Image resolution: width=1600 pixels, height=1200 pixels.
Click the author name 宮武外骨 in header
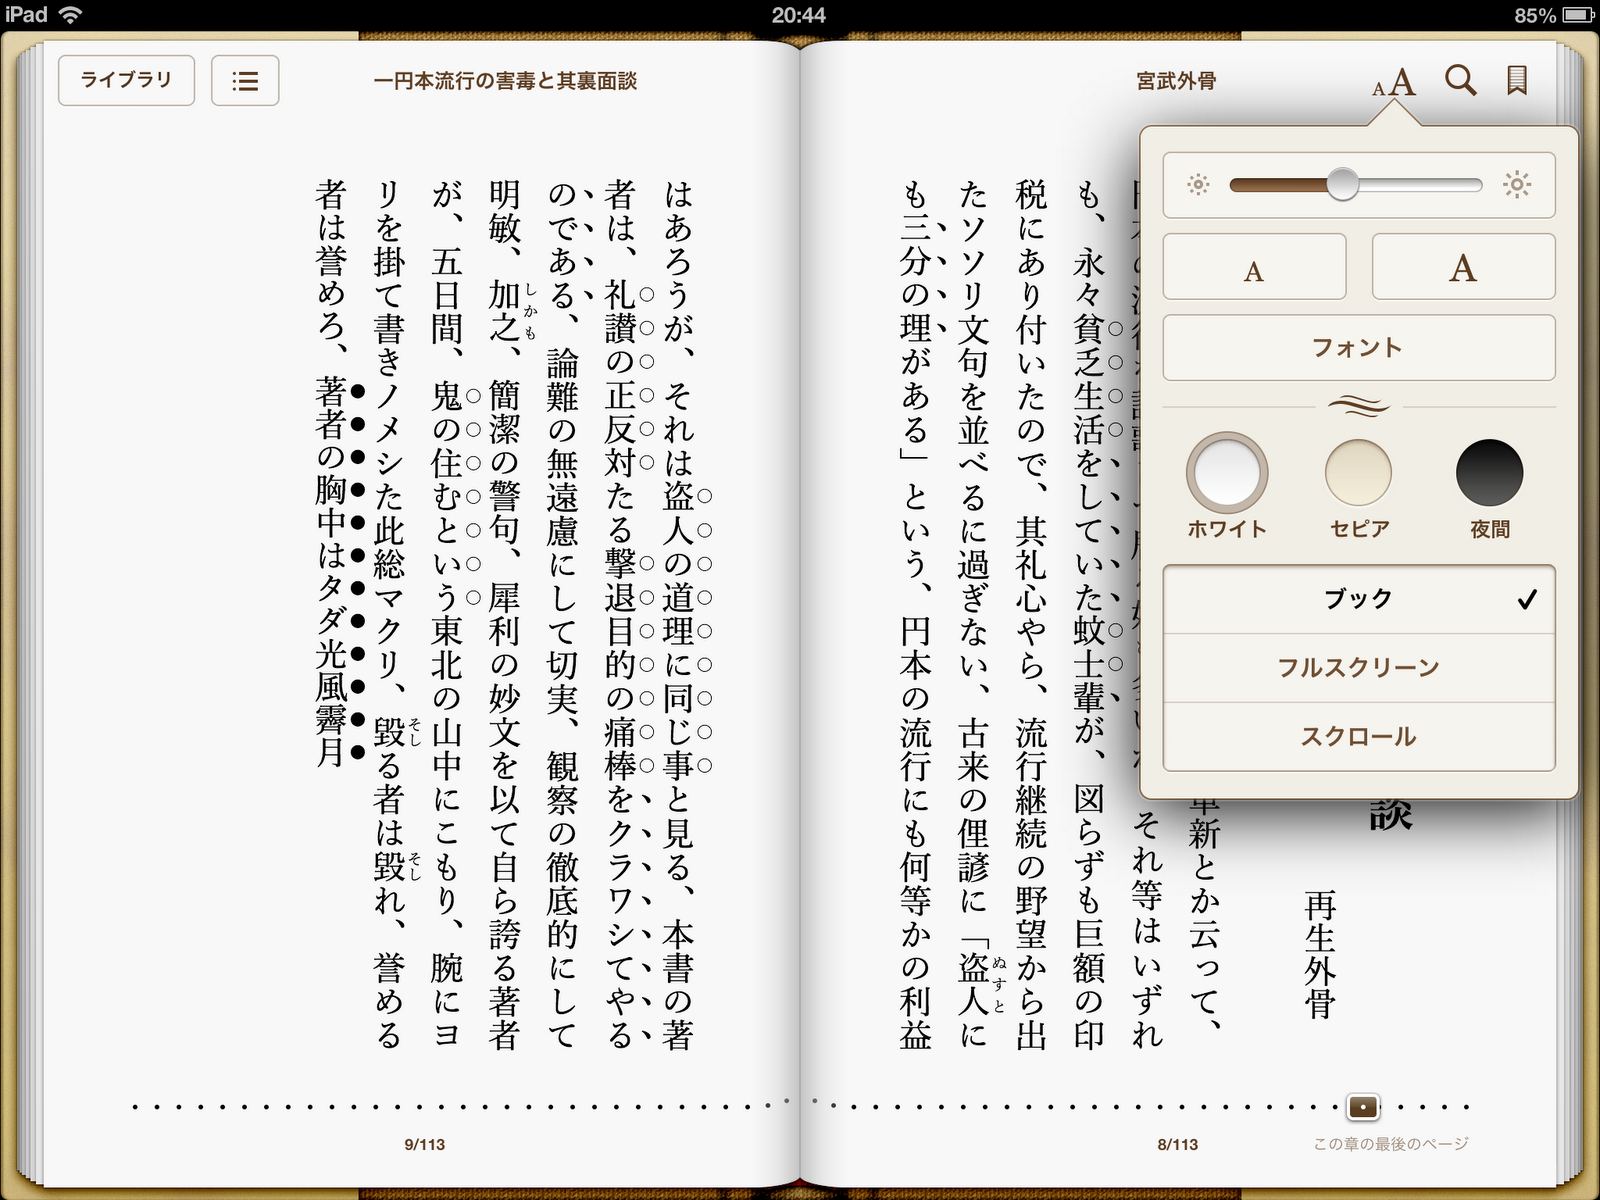(1176, 81)
